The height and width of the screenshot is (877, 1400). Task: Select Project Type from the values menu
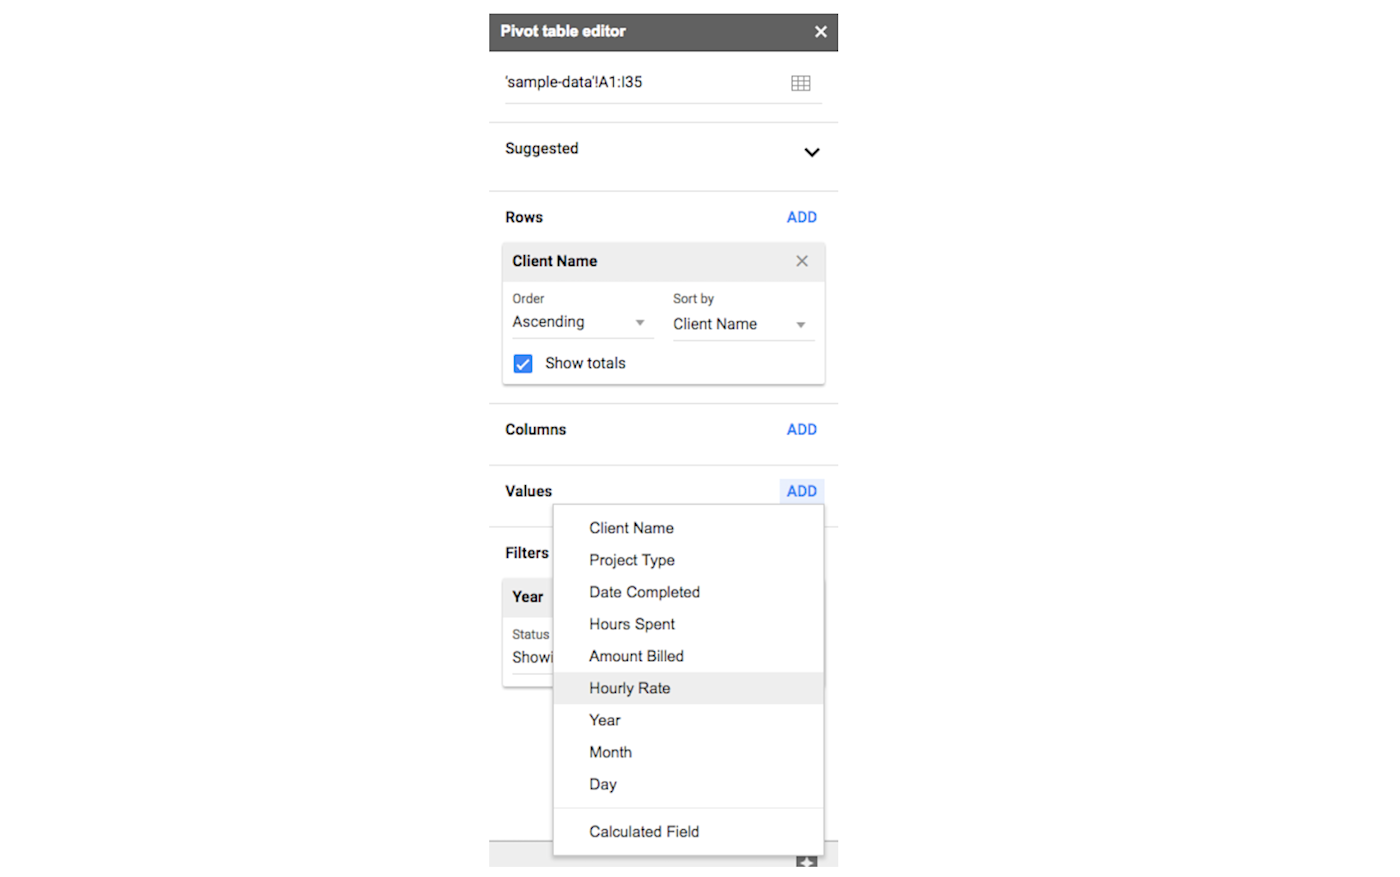(632, 560)
